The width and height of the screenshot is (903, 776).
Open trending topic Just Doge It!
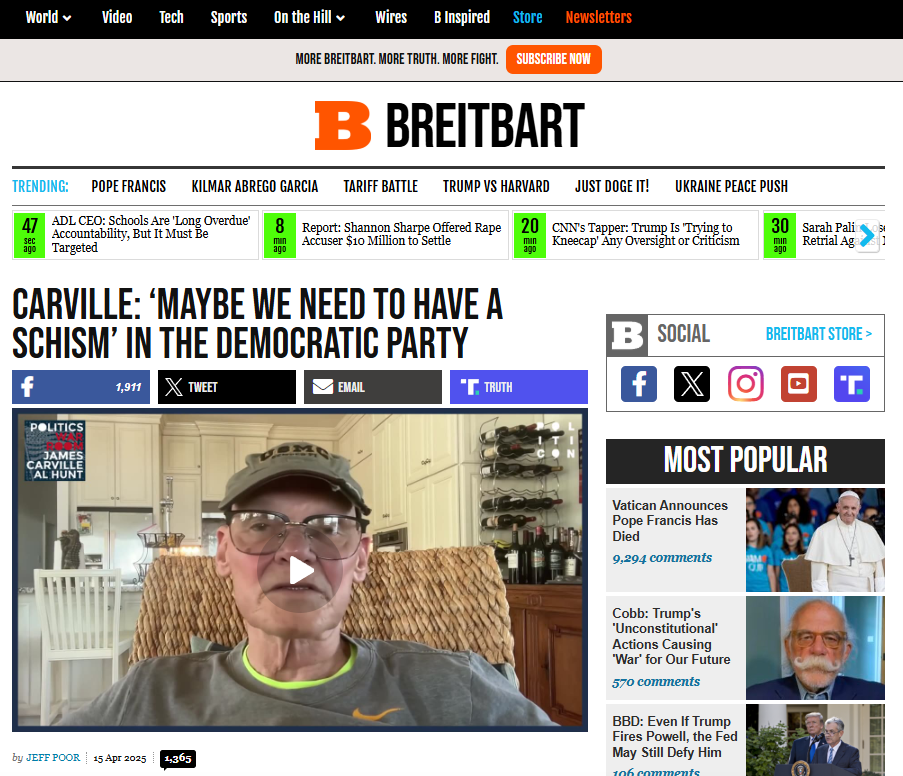612,187
